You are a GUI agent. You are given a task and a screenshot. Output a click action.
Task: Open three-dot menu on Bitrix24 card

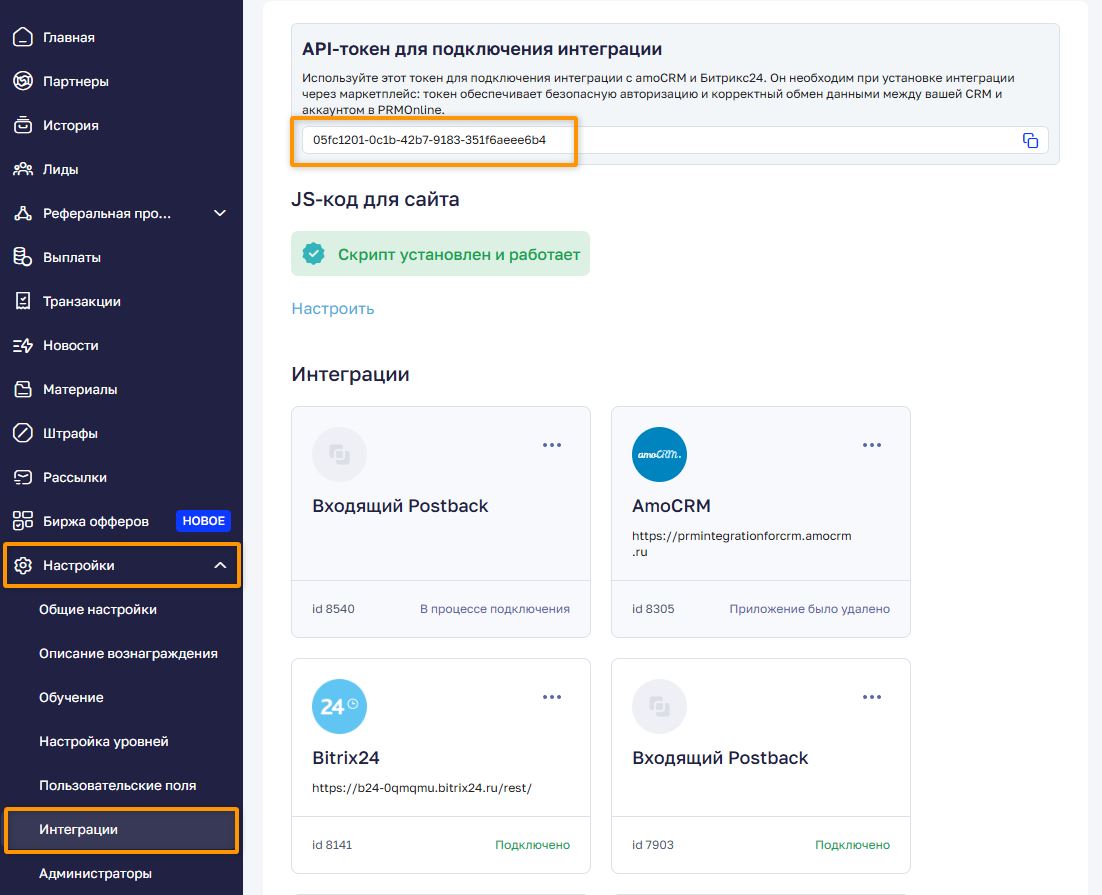point(552,697)
